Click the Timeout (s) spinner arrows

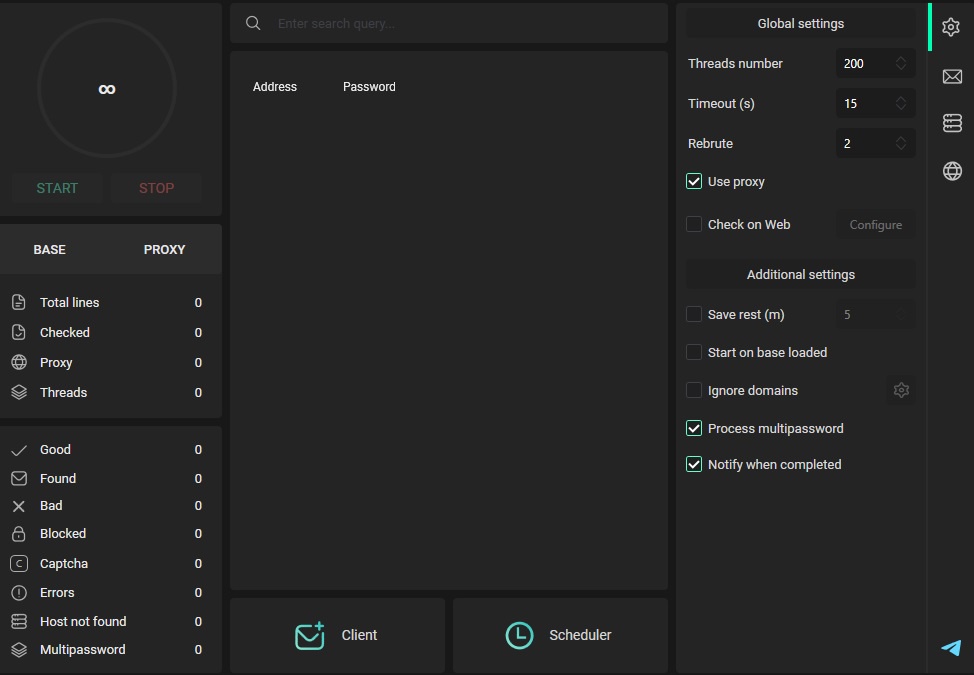(901, 104)
